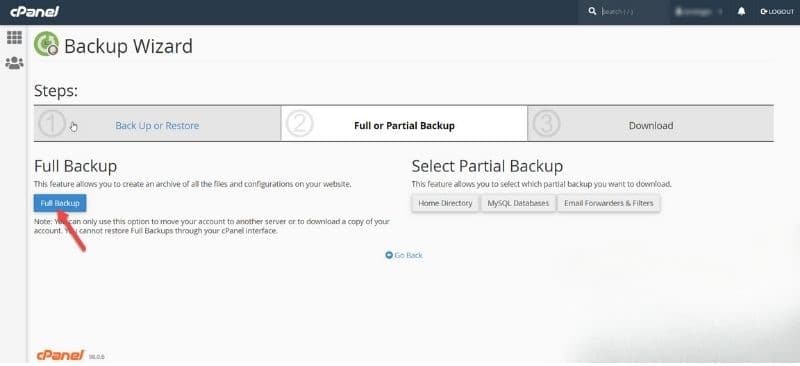The width and height of the screenshot is (800, 366).
Task: Click the cPanel logo in header
Action: pos(35,11)
